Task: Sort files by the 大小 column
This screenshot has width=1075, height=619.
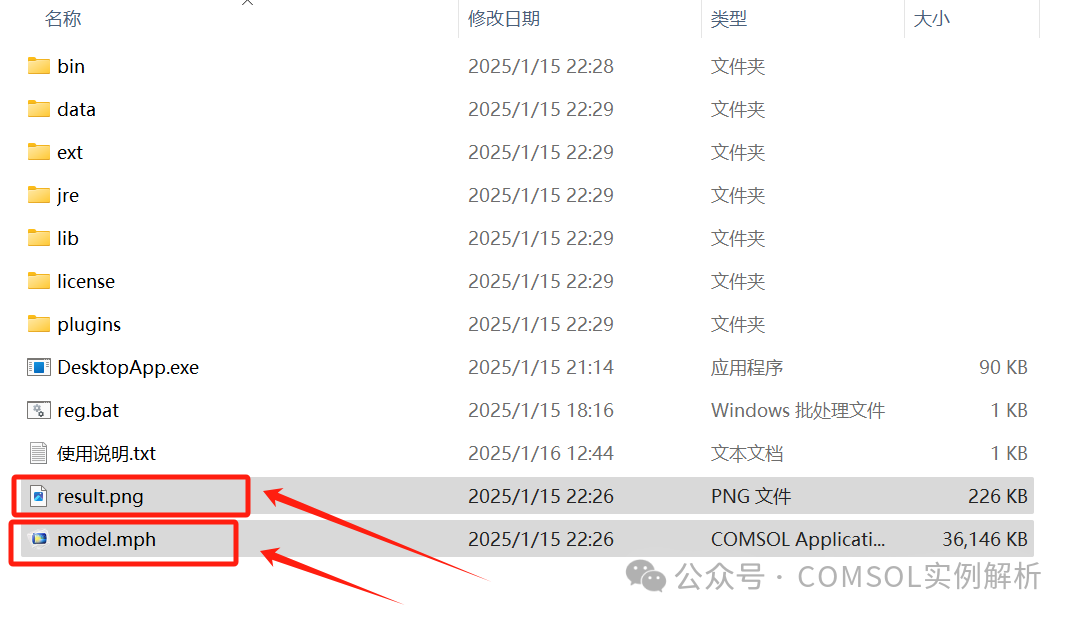Action: 931,19
